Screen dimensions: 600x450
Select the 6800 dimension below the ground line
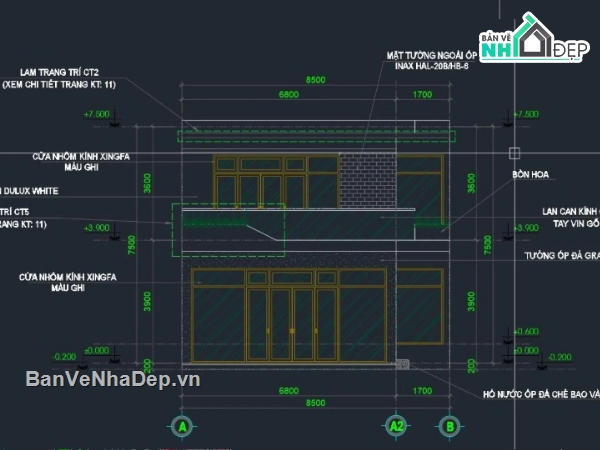coord(289,391)
